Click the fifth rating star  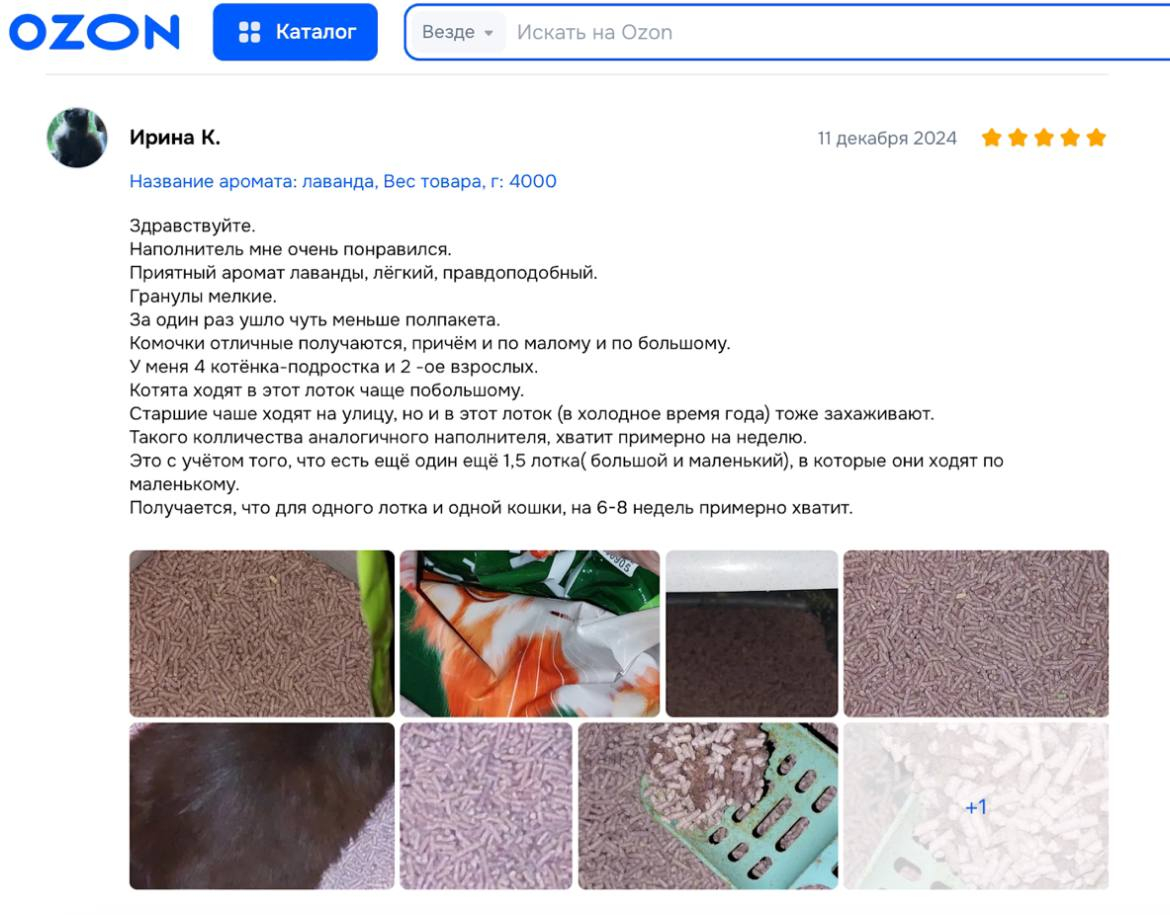point(1096,137)
